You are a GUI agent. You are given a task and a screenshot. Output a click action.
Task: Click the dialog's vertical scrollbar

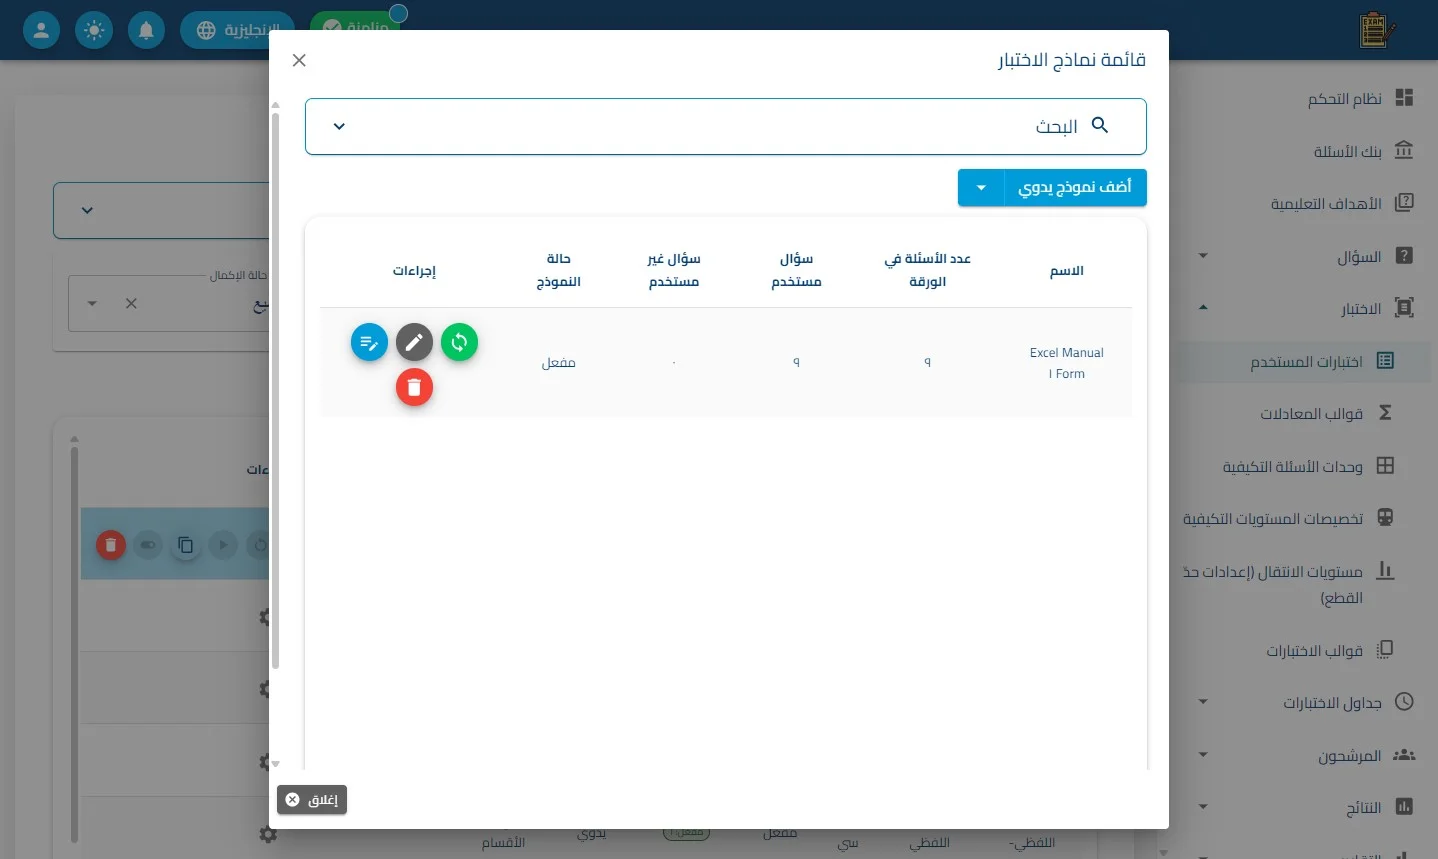click(x=275, y=390)
